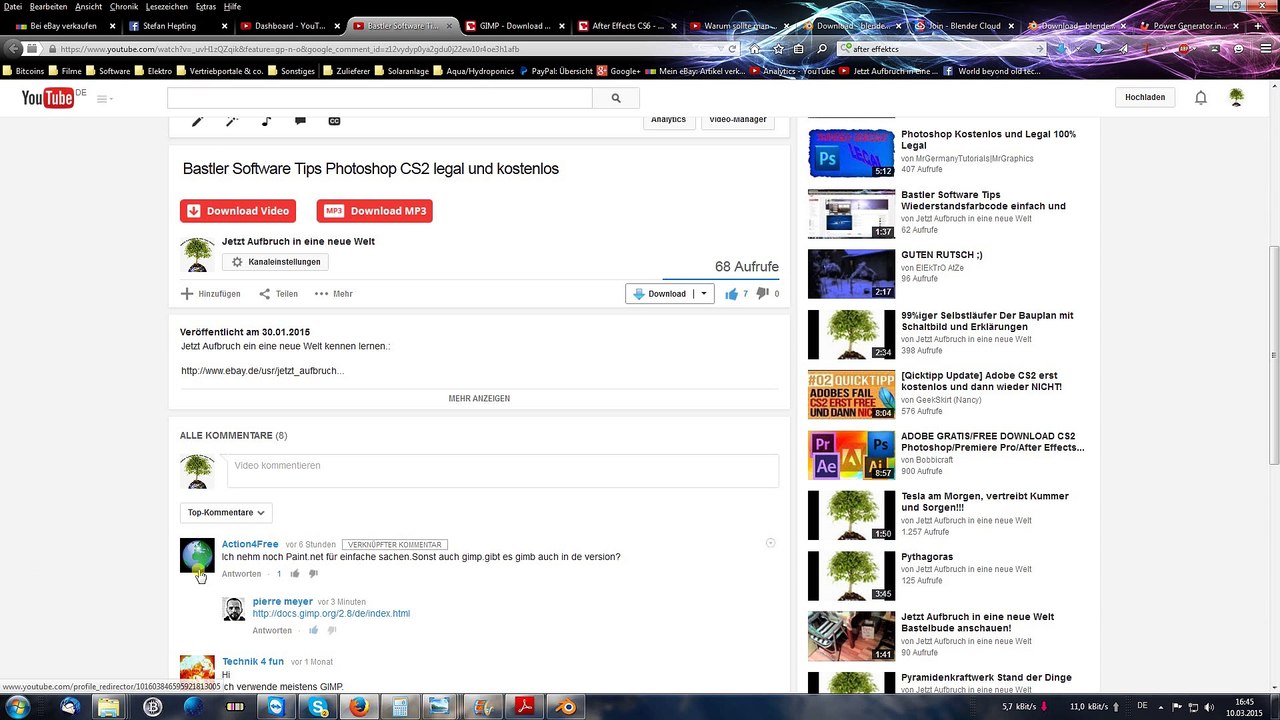Open the GUTEN RUTSCH video thumbnail
This screenshot has height=720, width=1280.
[x=852, y=274]
